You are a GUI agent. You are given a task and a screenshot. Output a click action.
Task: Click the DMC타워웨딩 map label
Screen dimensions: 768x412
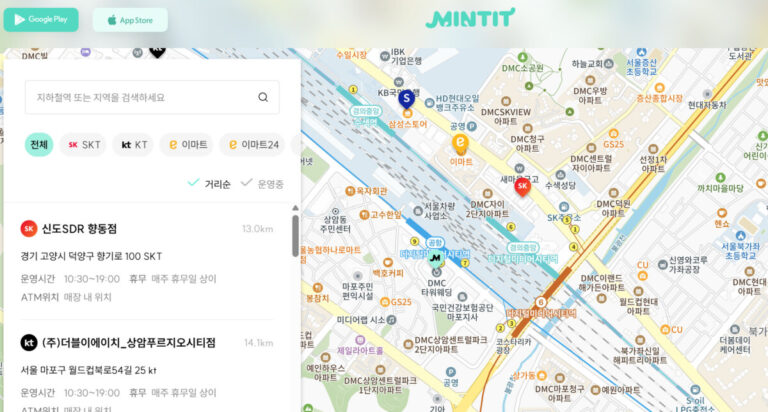click(436, 288)
